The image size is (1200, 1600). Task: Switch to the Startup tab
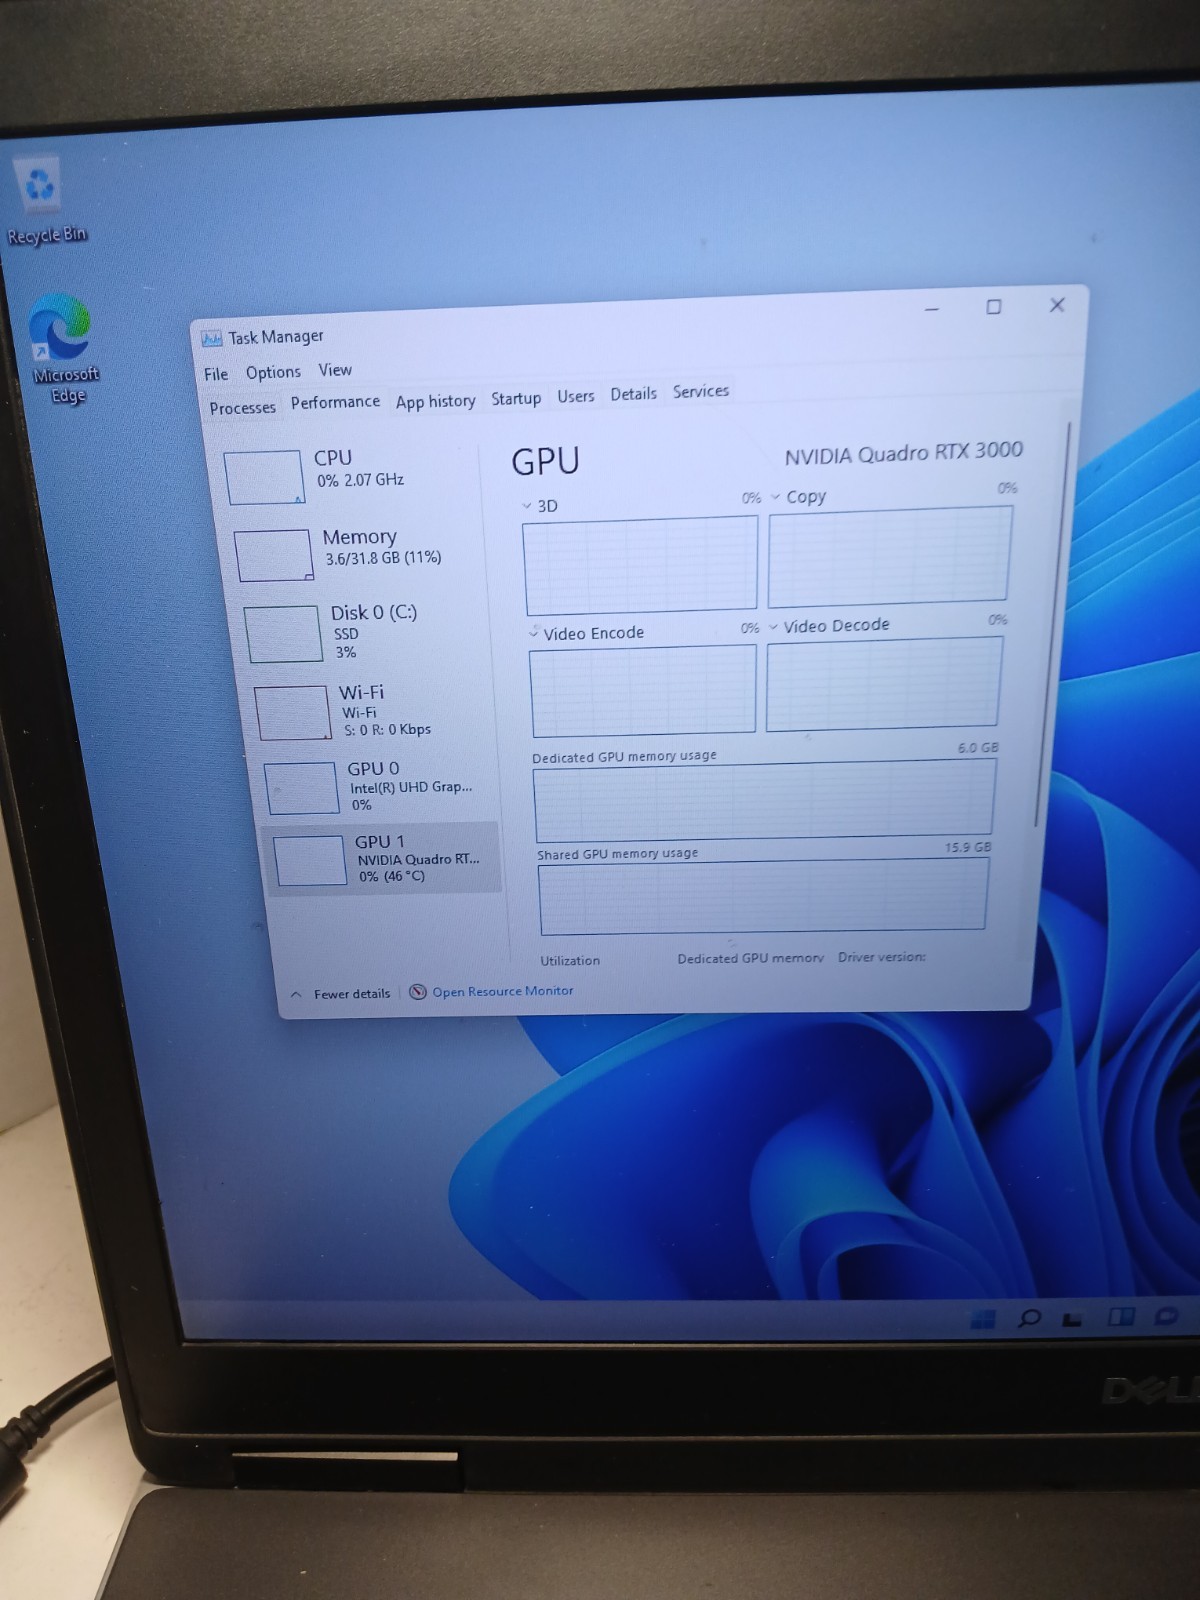(516, 398)
